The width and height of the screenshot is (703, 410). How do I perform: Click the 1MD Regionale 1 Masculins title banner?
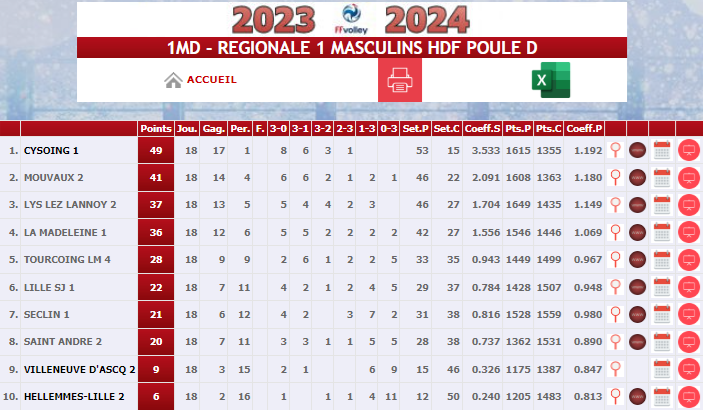click(352, 48)
